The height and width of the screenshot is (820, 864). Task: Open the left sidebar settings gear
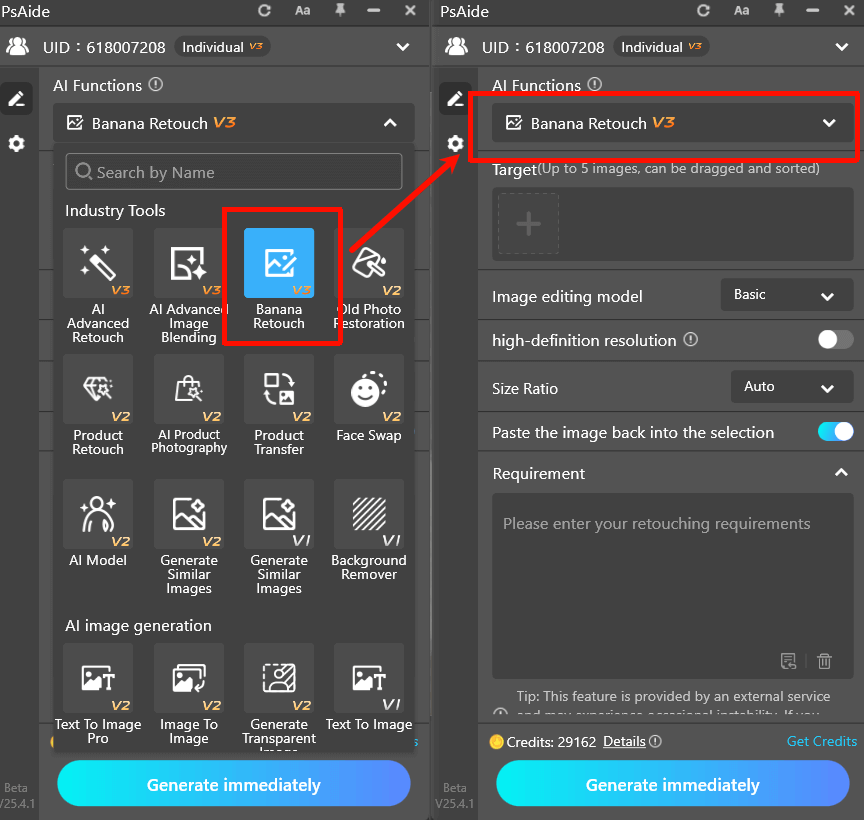click(x=15, y=144)
